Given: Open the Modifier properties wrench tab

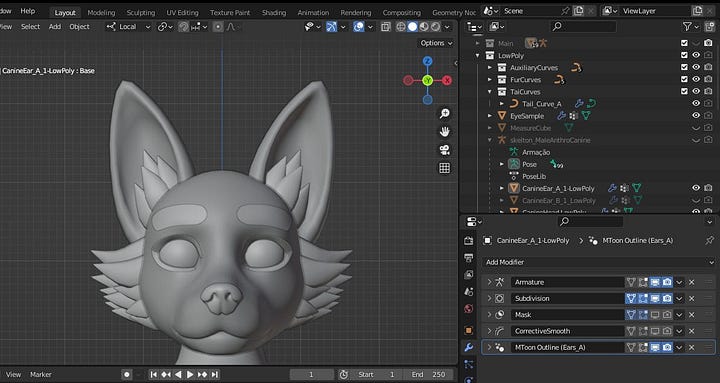Looking at the screenshot, I should 468,347.
